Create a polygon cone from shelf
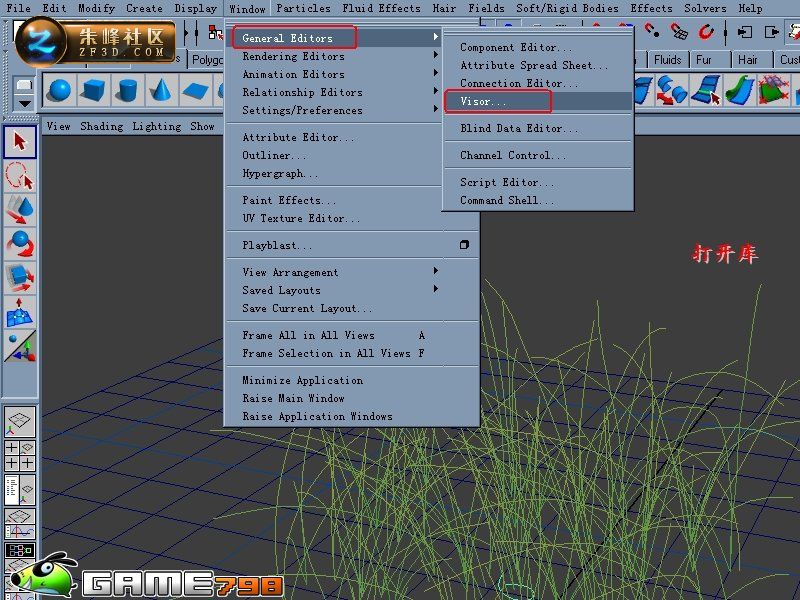This screenshot has width=800, height=600. (161, 90)
